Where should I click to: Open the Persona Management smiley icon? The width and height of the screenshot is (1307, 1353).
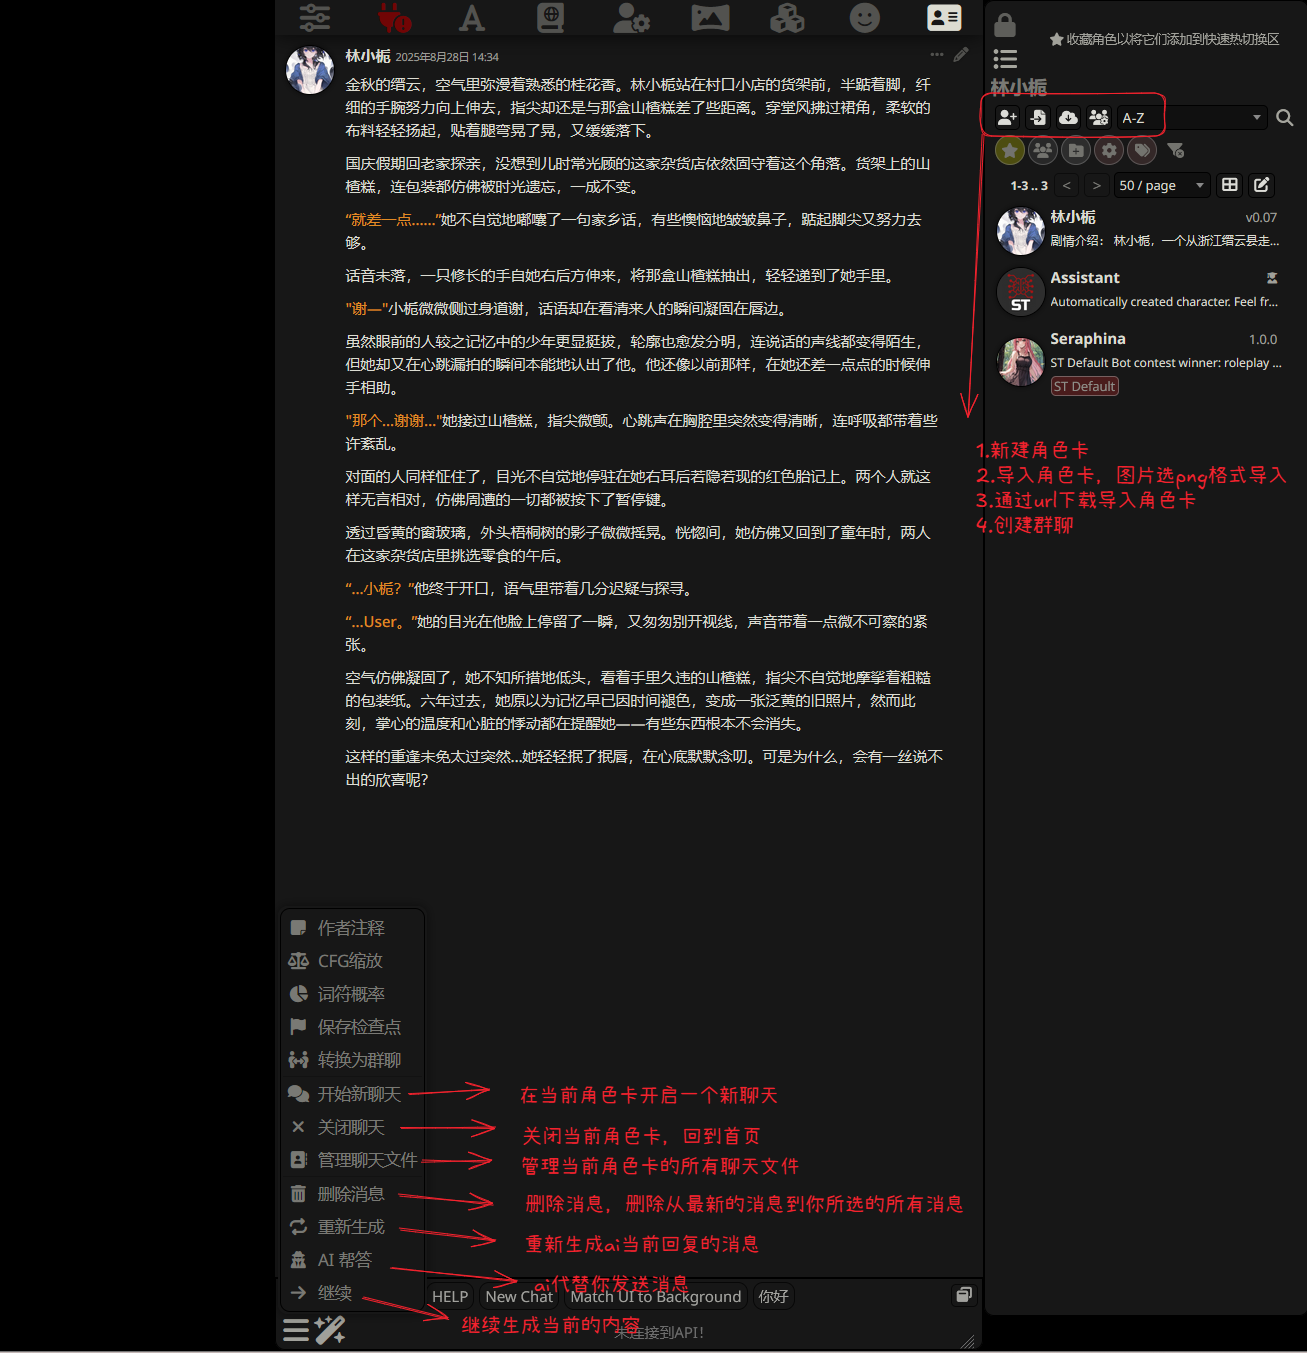pyautogui.click(x=864, y=18)
